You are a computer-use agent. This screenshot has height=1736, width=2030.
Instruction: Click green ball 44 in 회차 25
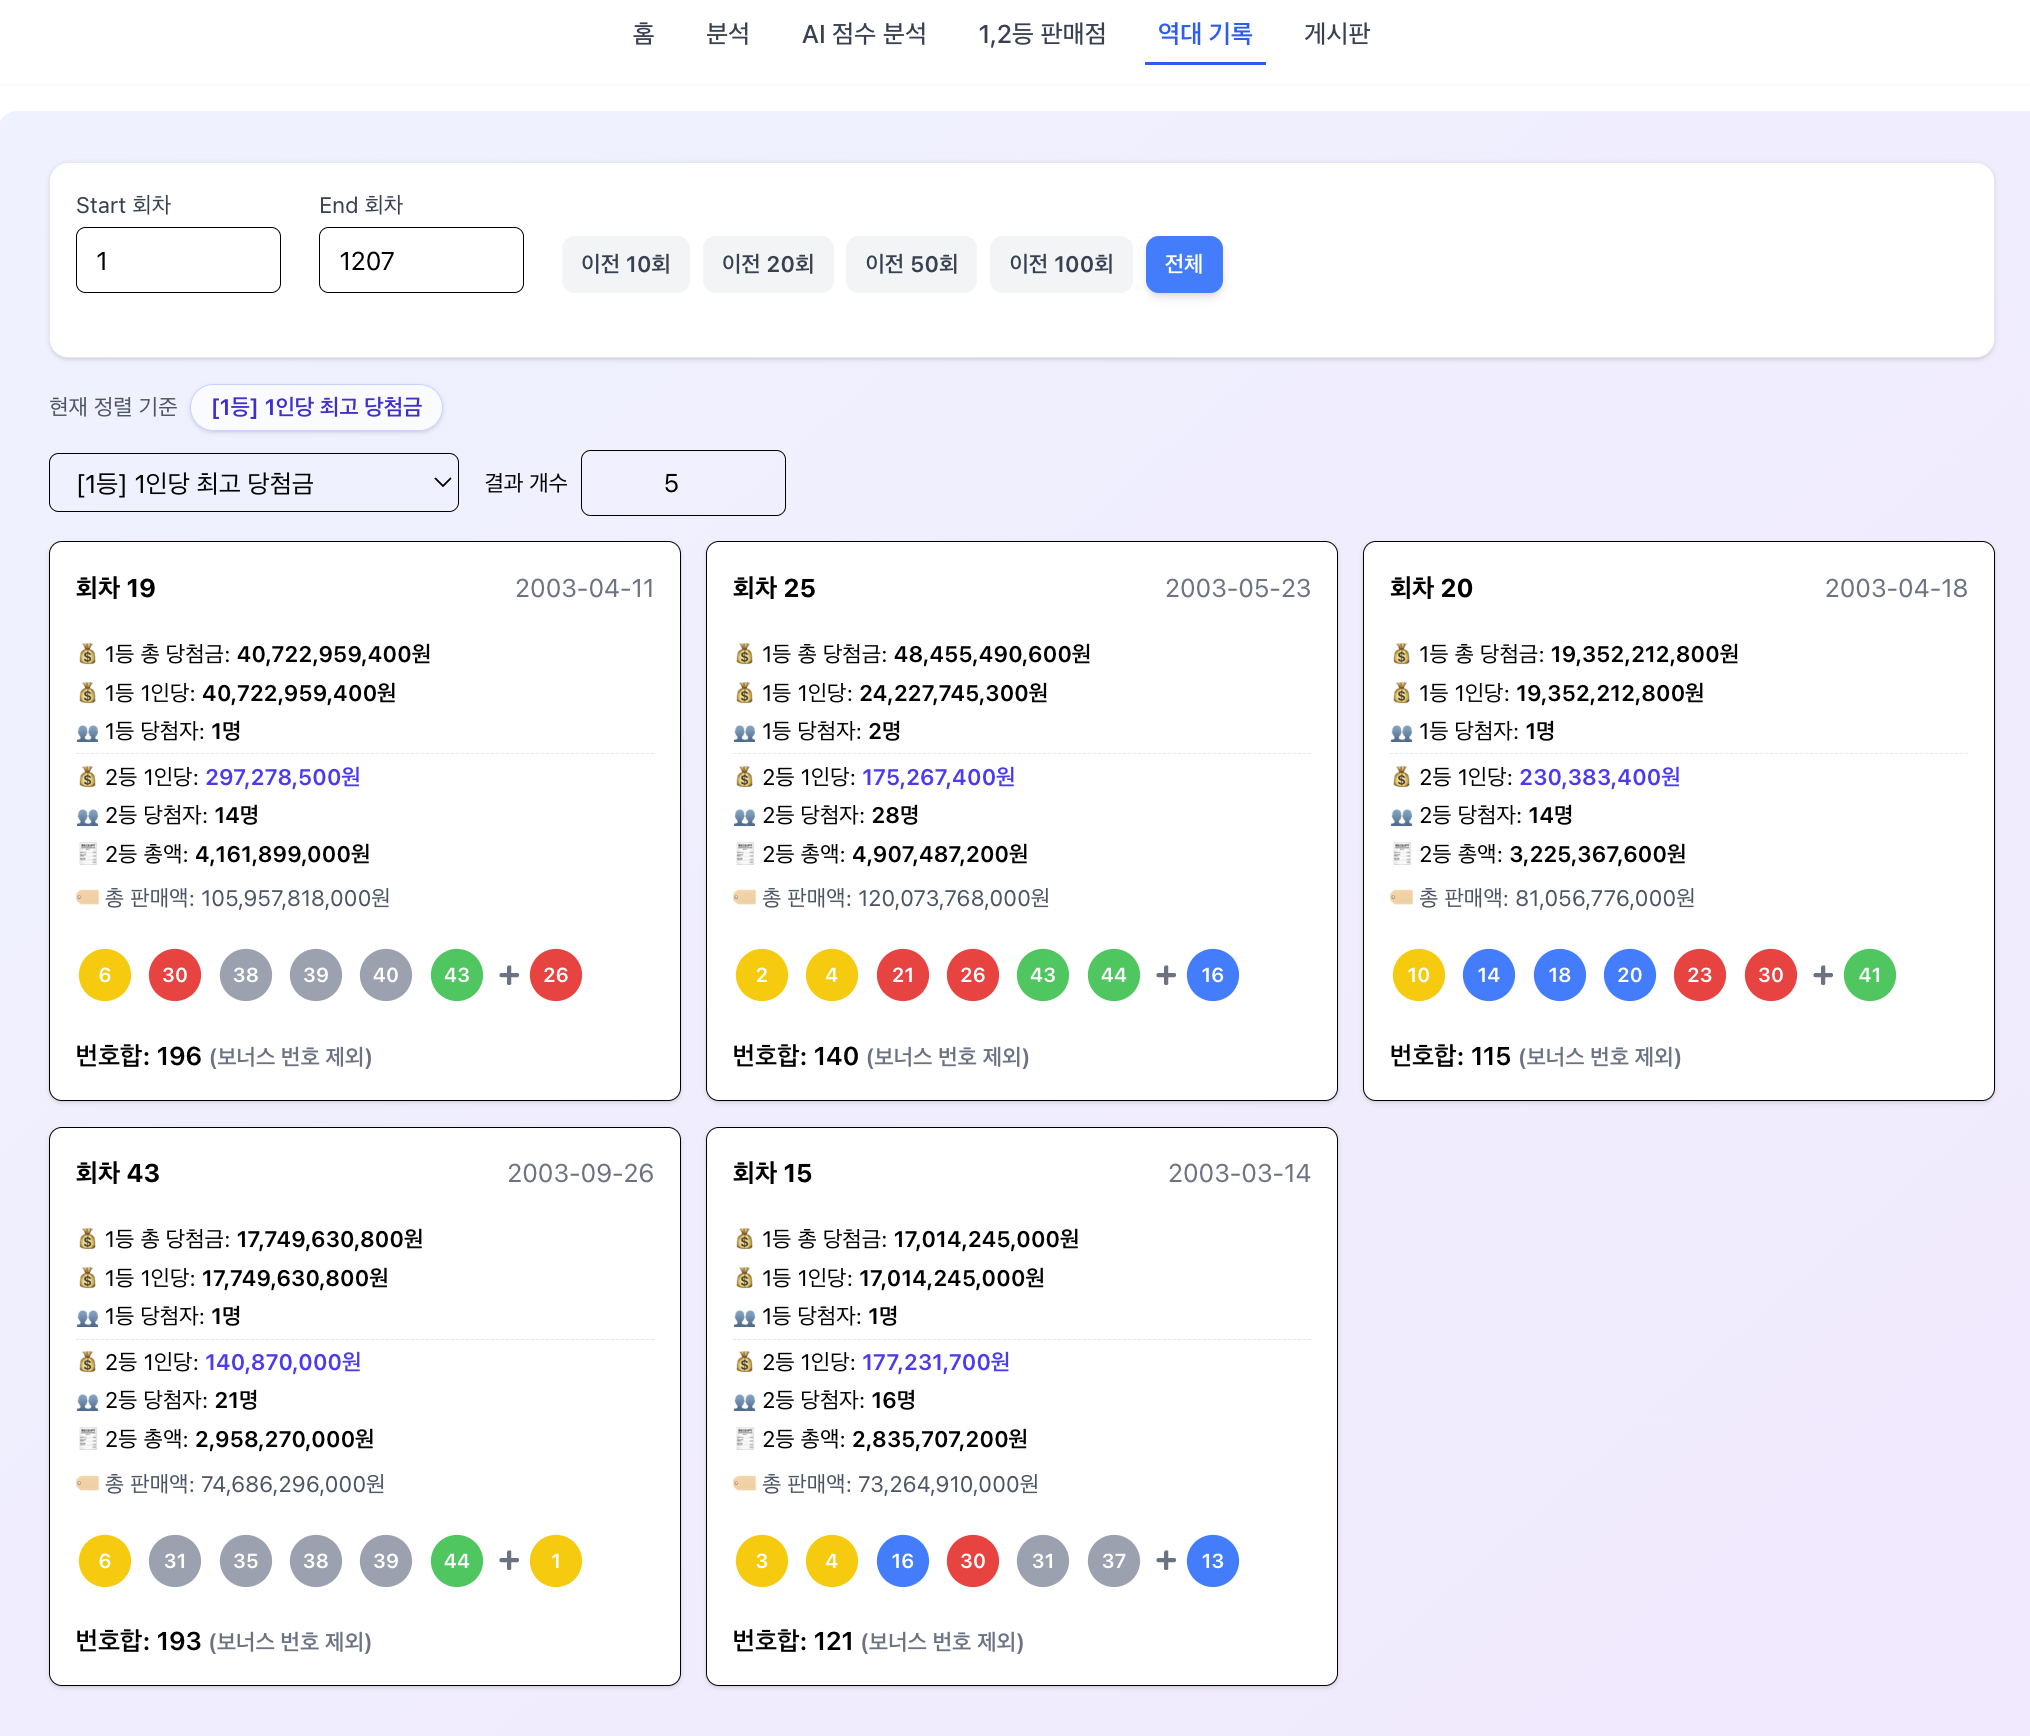[1114, 975]
